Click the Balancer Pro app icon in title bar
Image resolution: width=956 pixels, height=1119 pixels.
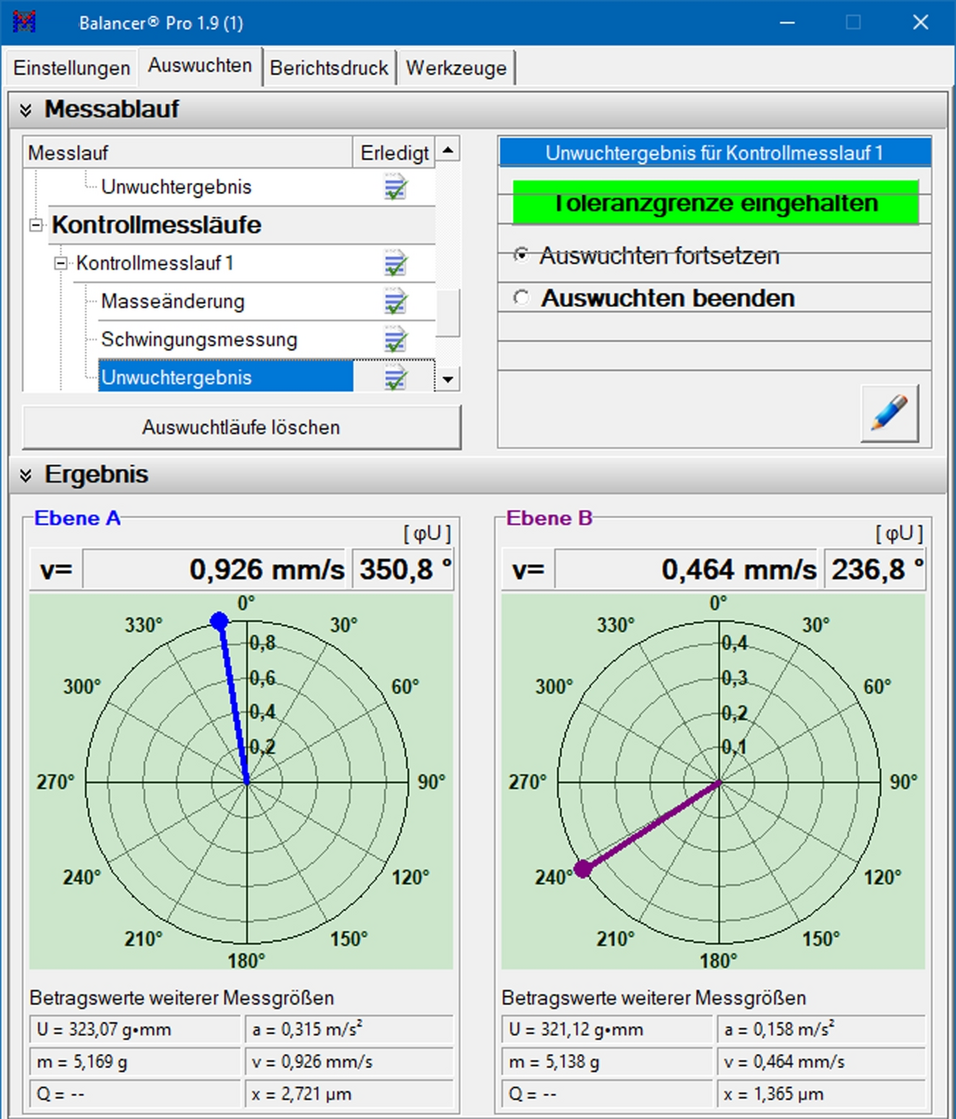25,22
